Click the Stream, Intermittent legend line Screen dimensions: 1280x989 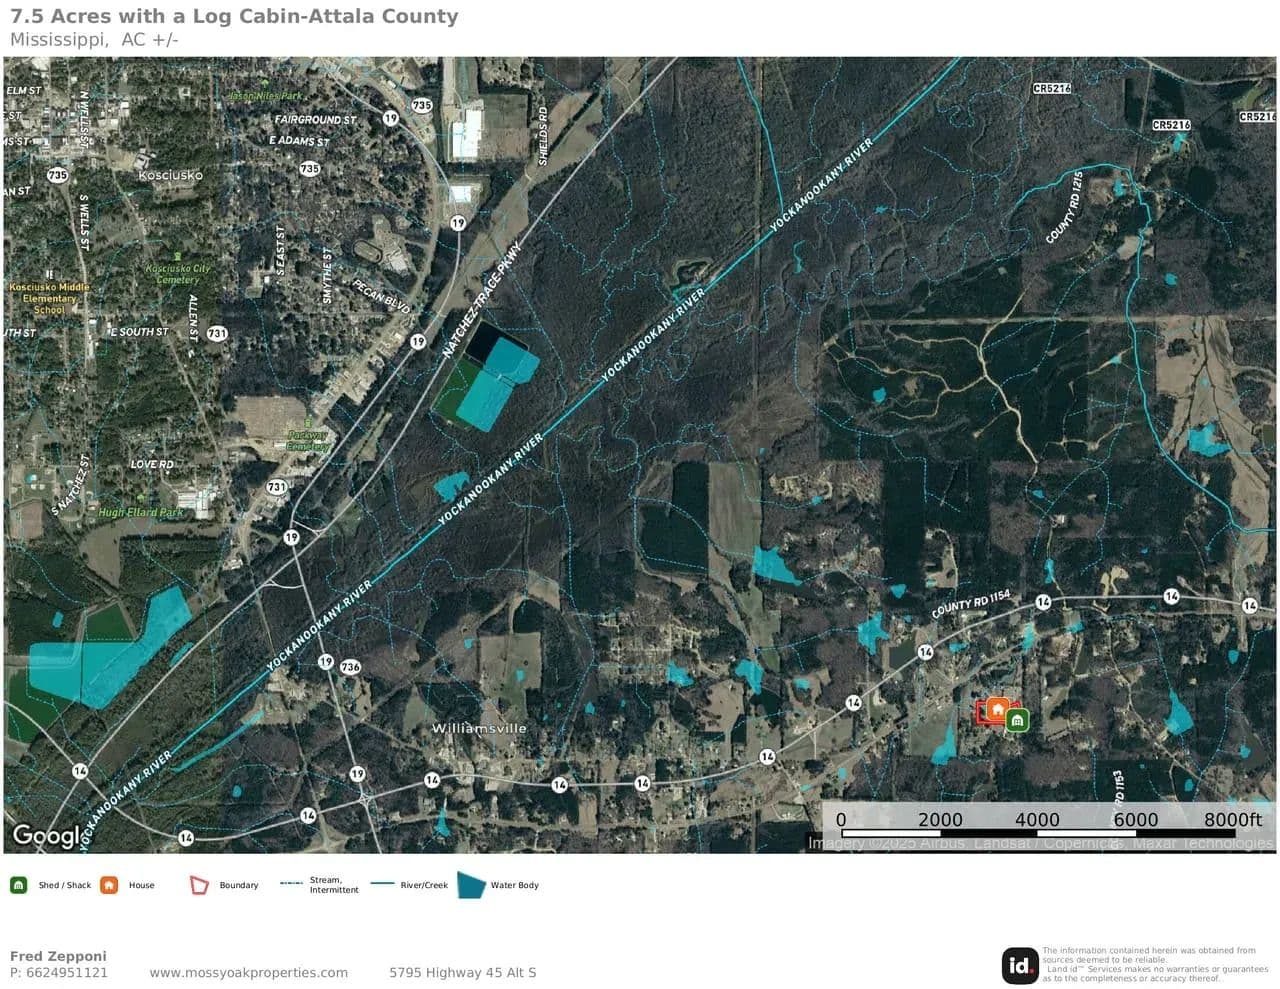[x=292, y=884]
